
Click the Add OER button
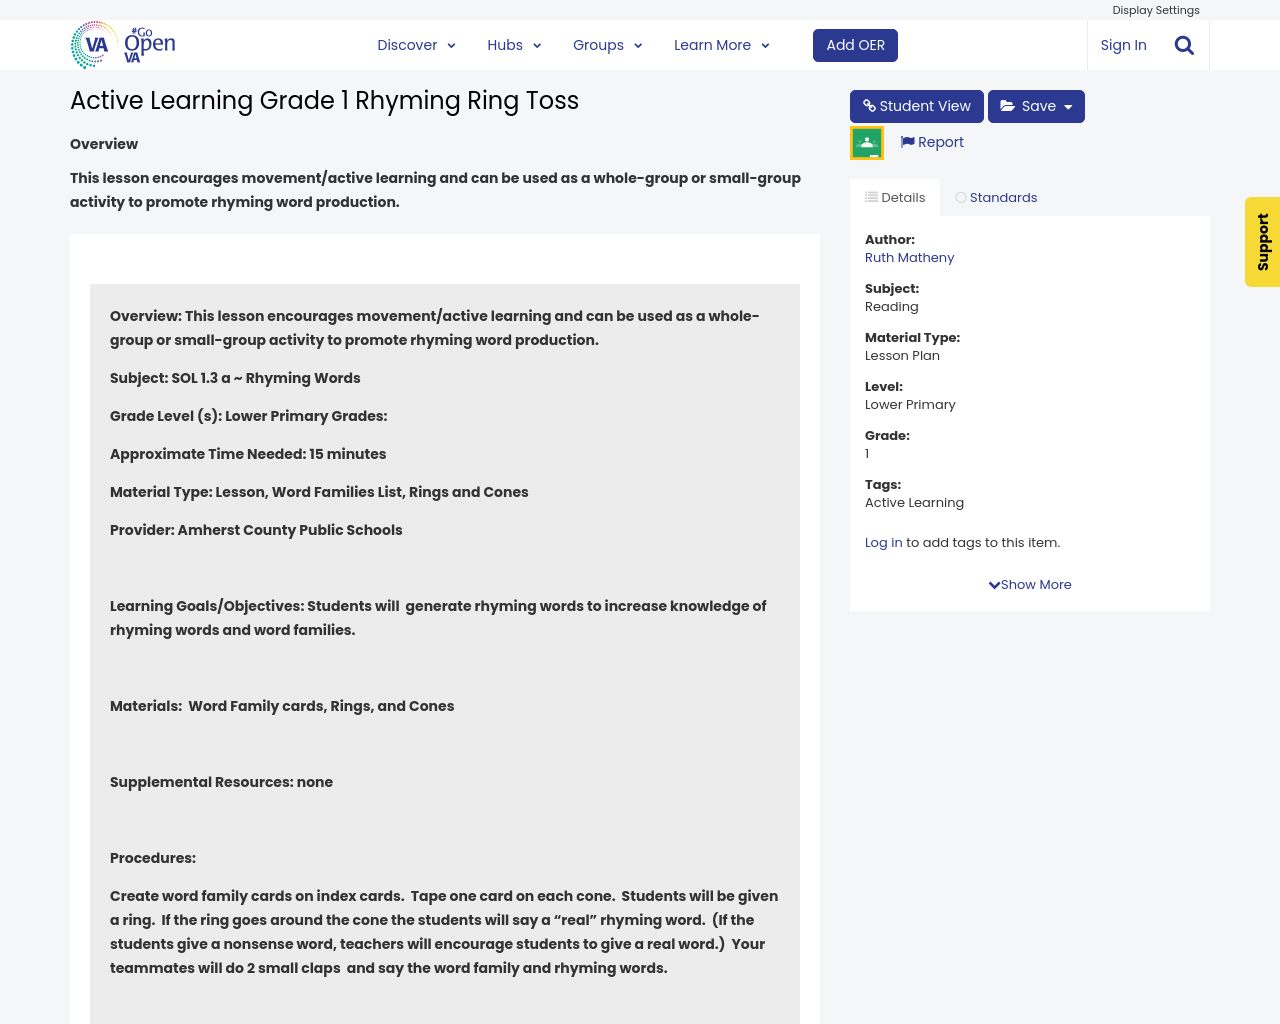pos(855,44)
